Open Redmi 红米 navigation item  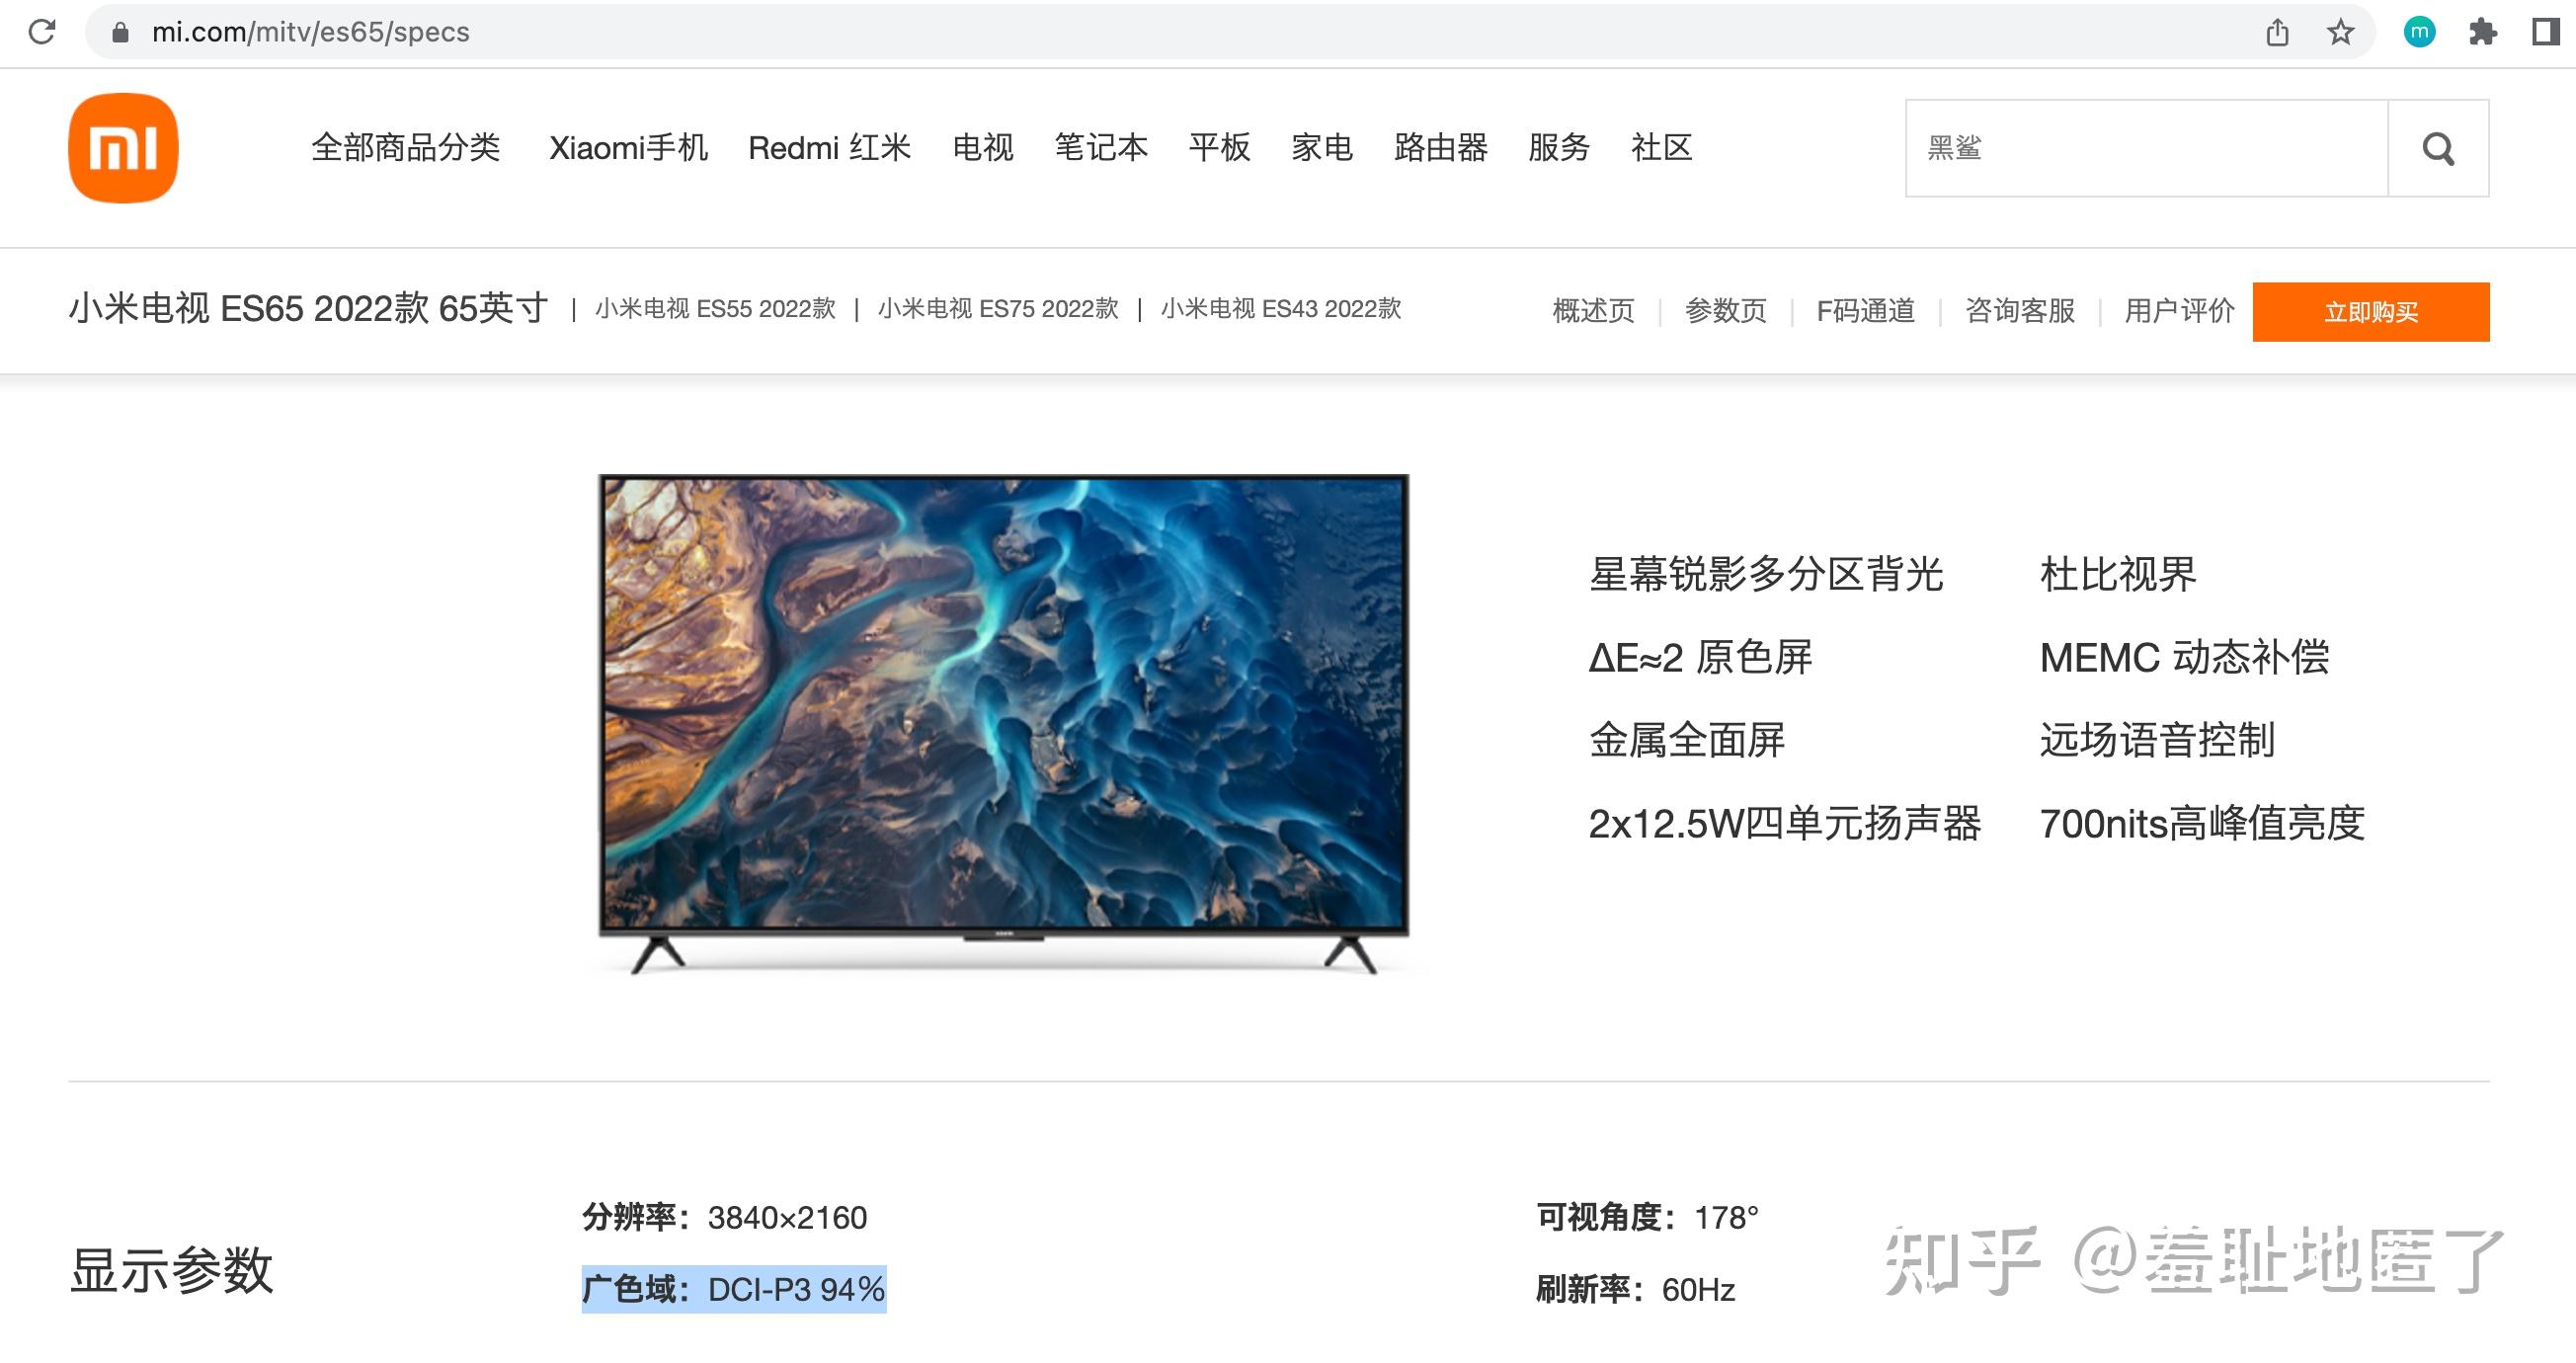829,148
